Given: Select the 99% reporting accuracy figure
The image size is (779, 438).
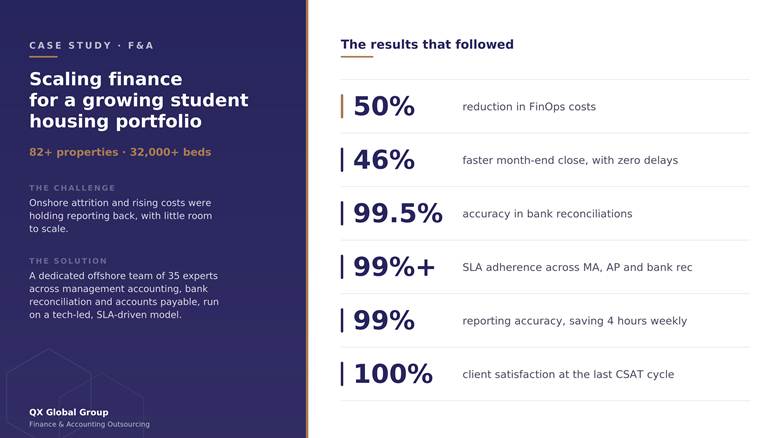Looking at the screenshot, I should click(384, 321).
